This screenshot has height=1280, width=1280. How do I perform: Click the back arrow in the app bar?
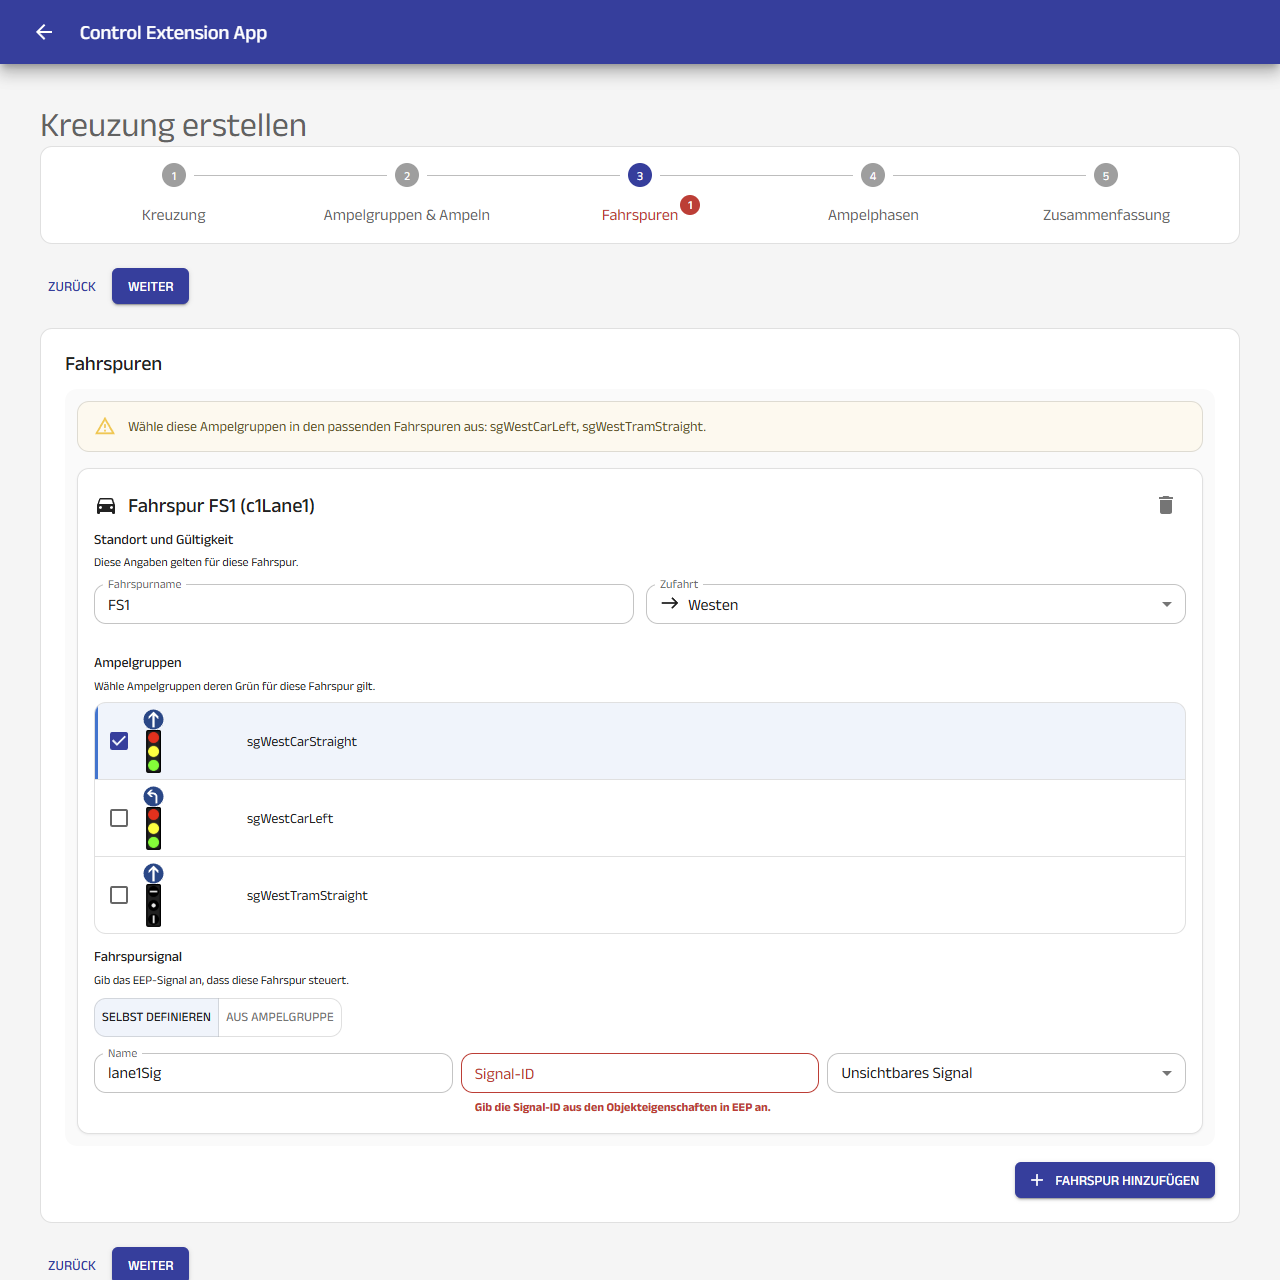[x=44, y=32]
